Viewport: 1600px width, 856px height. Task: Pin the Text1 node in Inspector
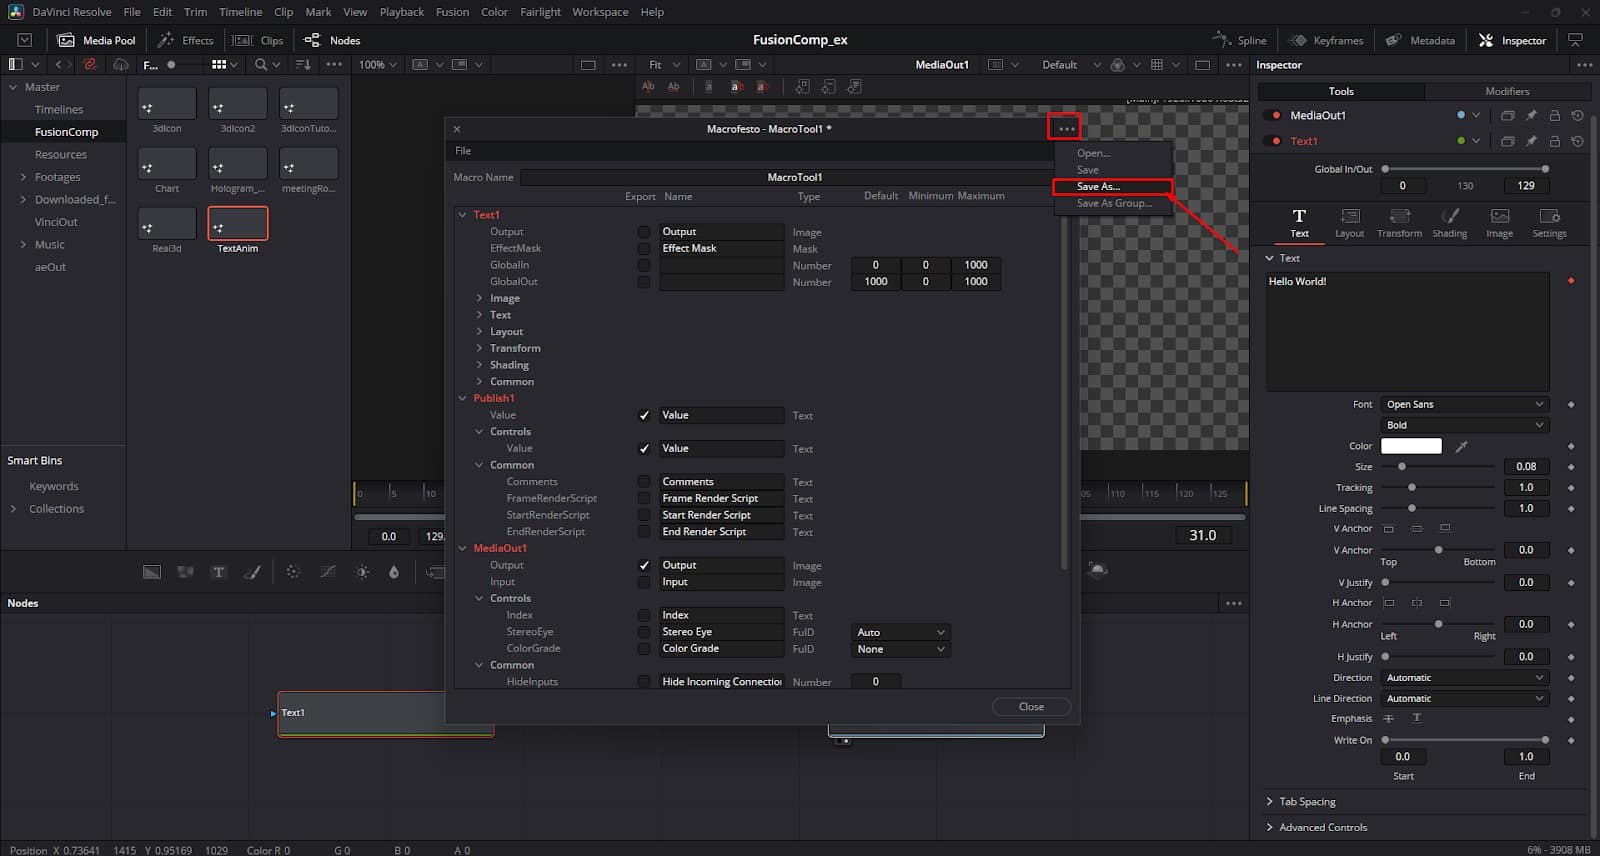pos(1531,141)
